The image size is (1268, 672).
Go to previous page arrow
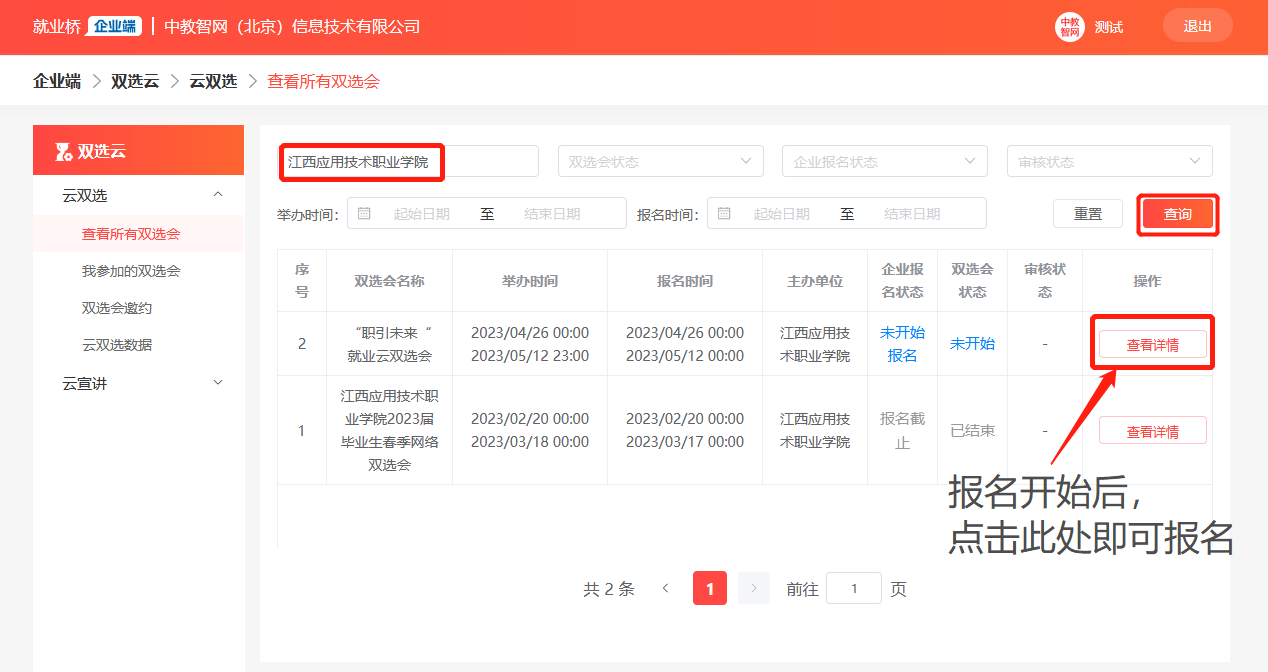(x=665, y=589)
